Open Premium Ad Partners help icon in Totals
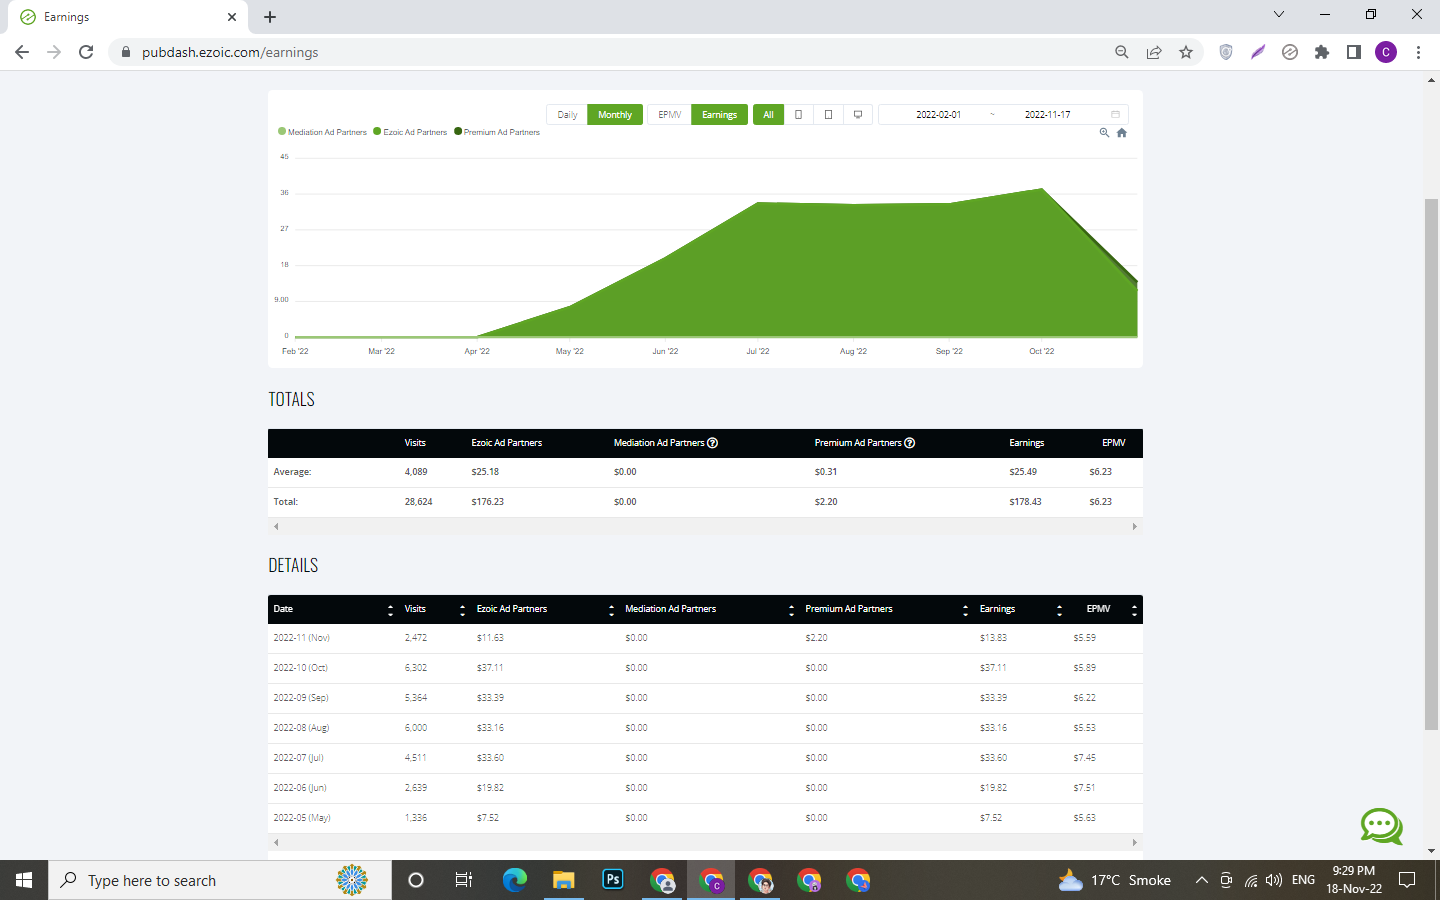Screen dimensions: 1440x900 910,443
